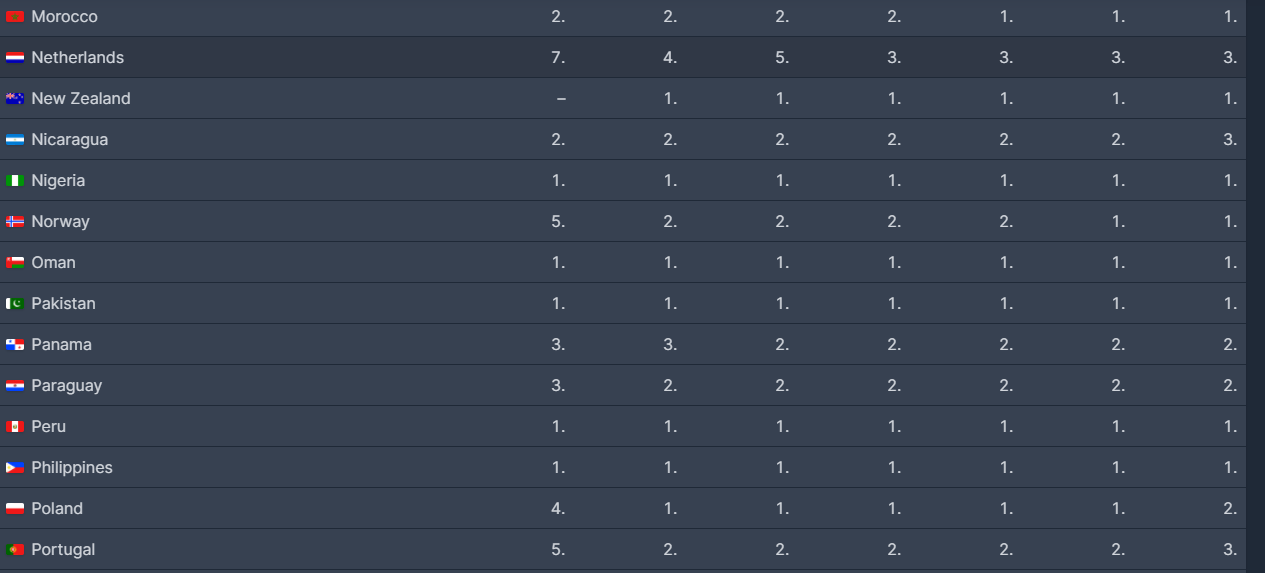Click the Pakistan flag icon
This screenshot has height=573, width=1265.
coord(15,304)
